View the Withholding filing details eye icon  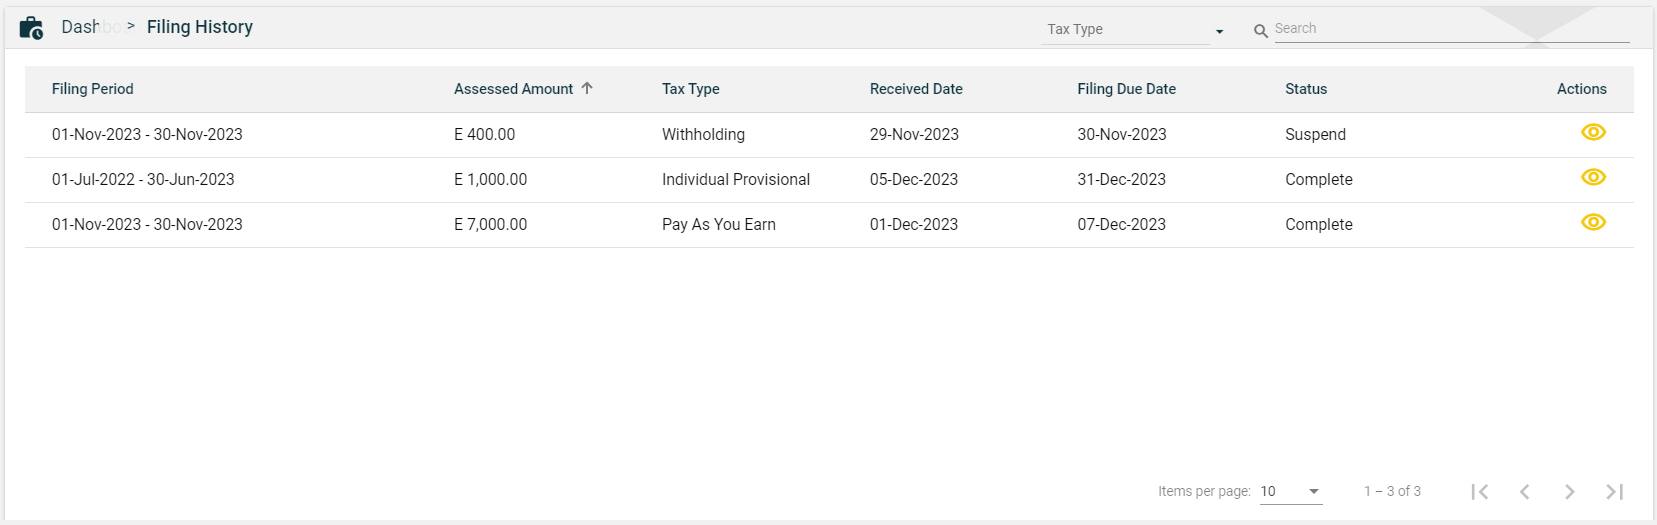1593,132
